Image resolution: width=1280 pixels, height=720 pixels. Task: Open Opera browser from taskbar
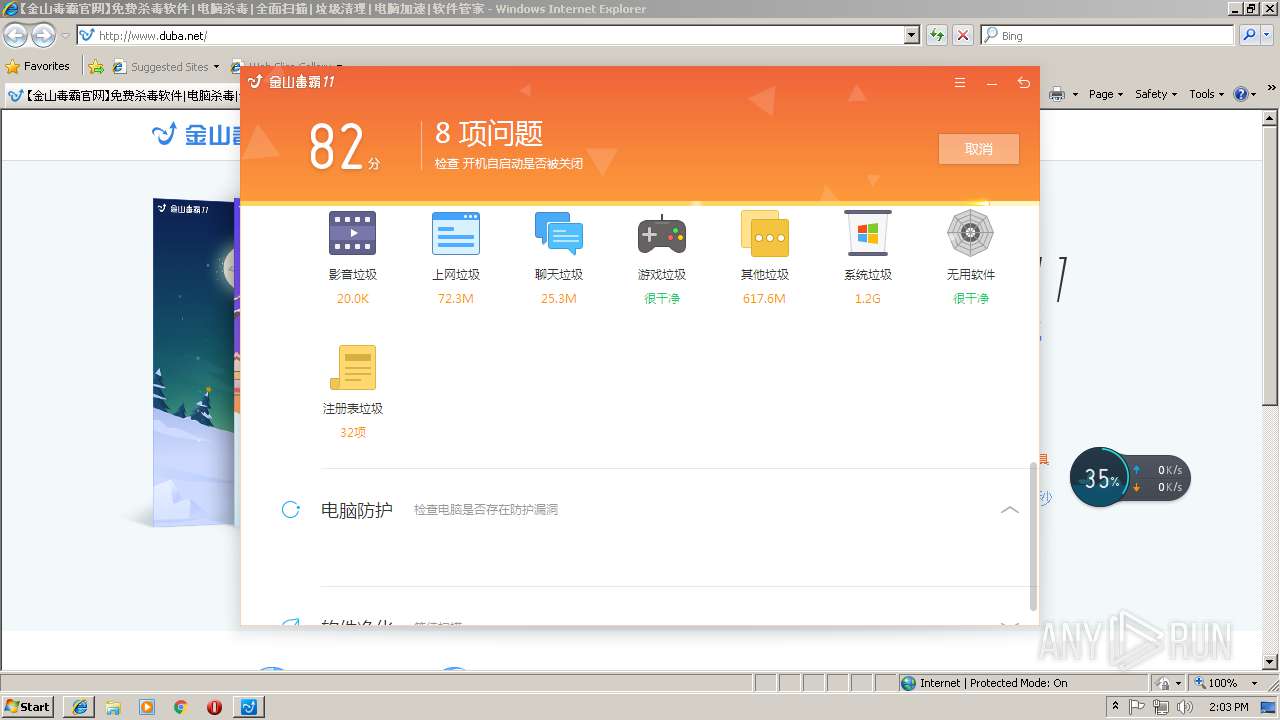tap(214, 707)
